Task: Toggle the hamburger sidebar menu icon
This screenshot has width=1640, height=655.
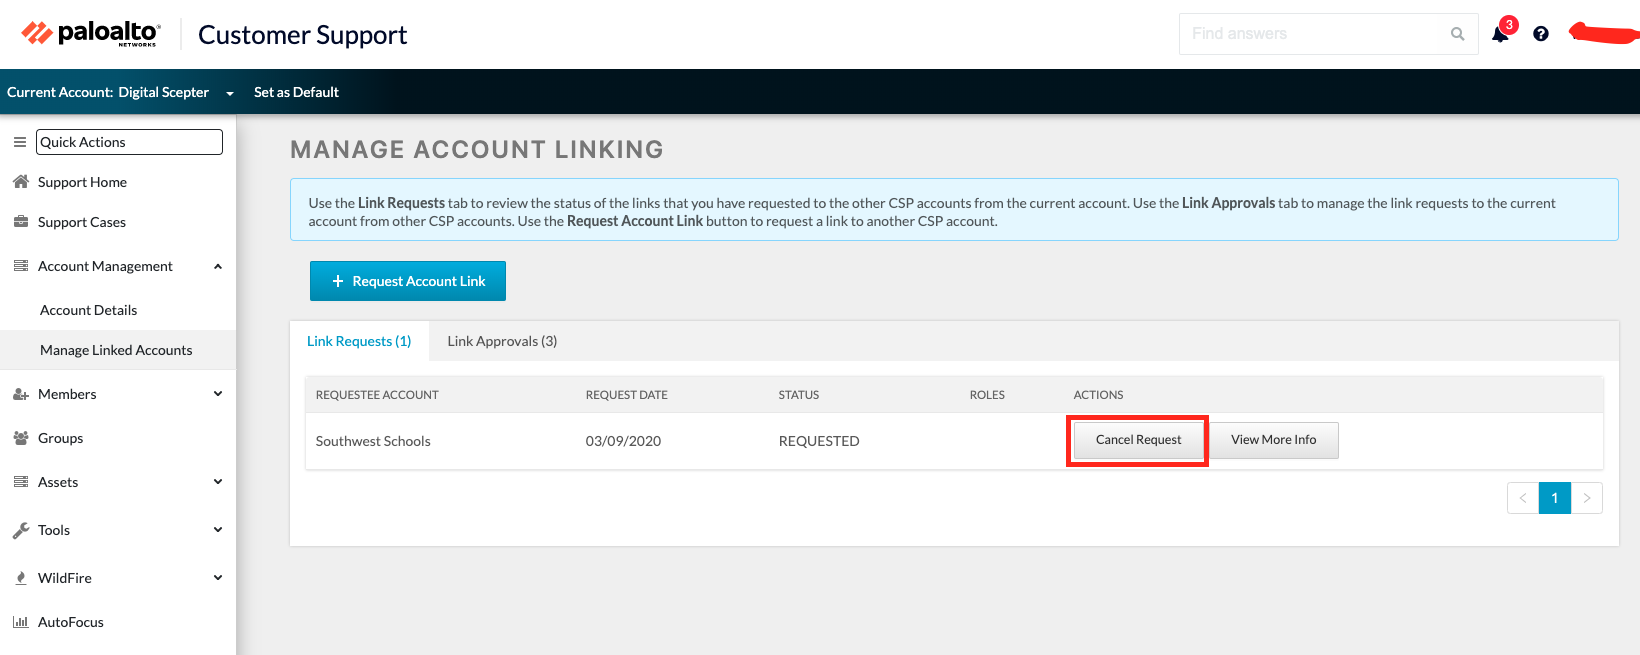Action: tap(19, 142)
